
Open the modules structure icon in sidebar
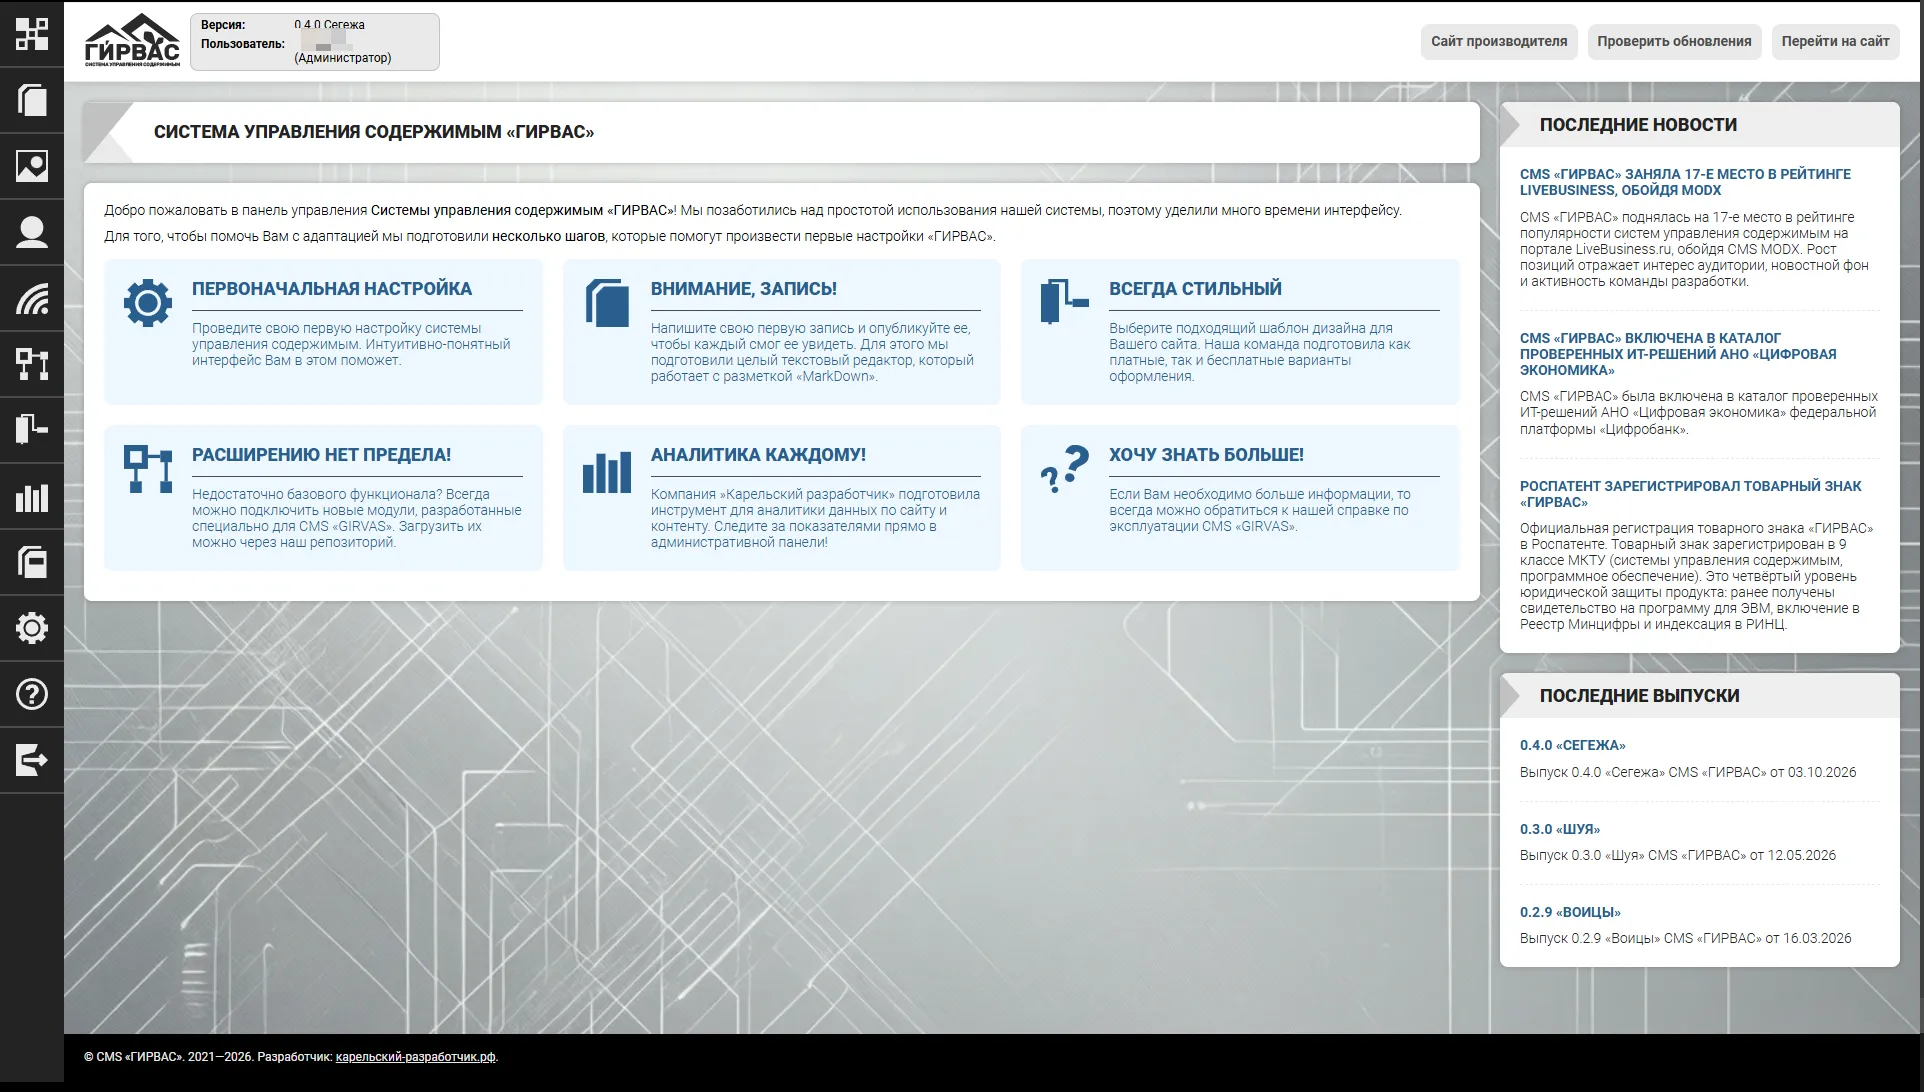point(32,364)
